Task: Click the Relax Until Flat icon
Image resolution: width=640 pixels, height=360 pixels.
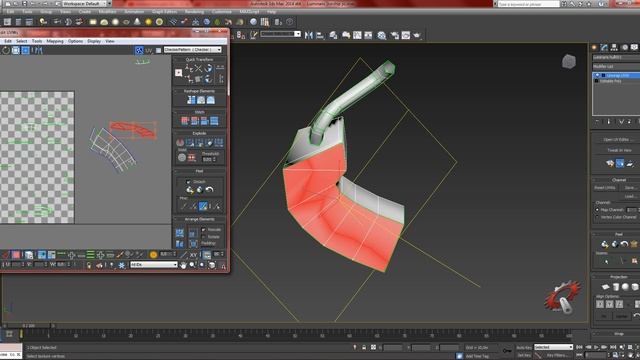Action: 201,100
